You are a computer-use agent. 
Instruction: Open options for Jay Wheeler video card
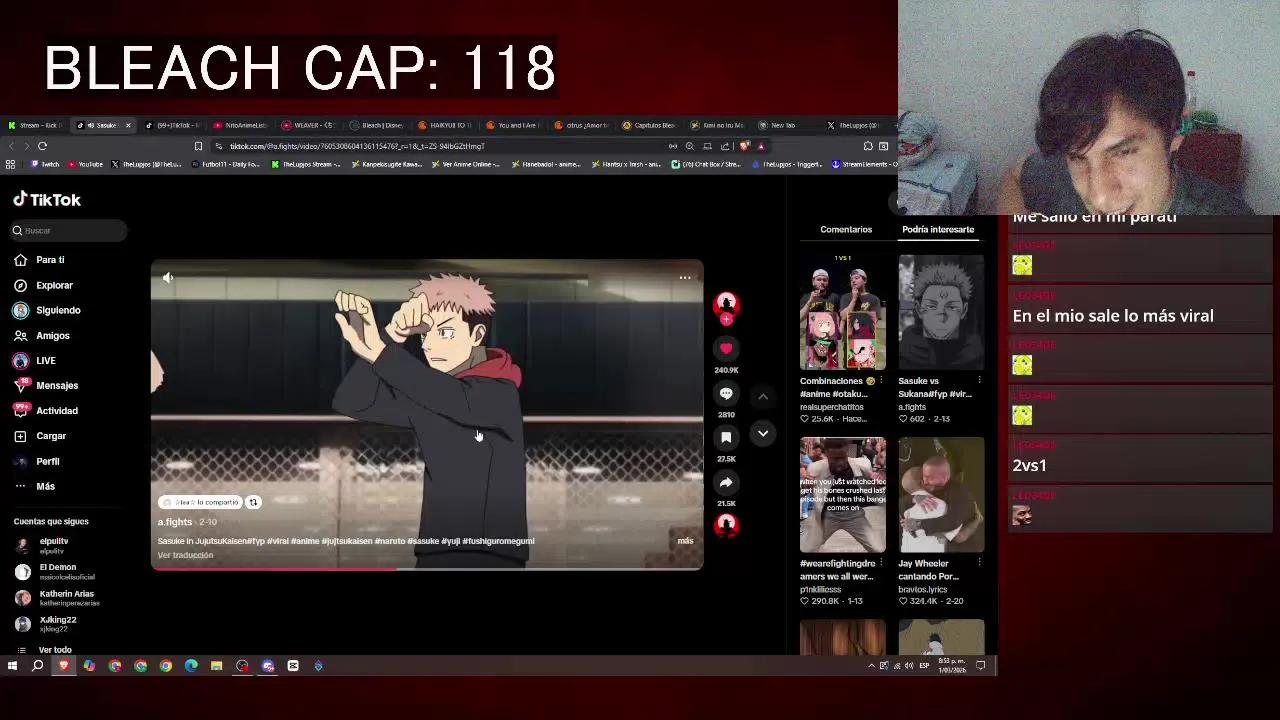(979, 563)
